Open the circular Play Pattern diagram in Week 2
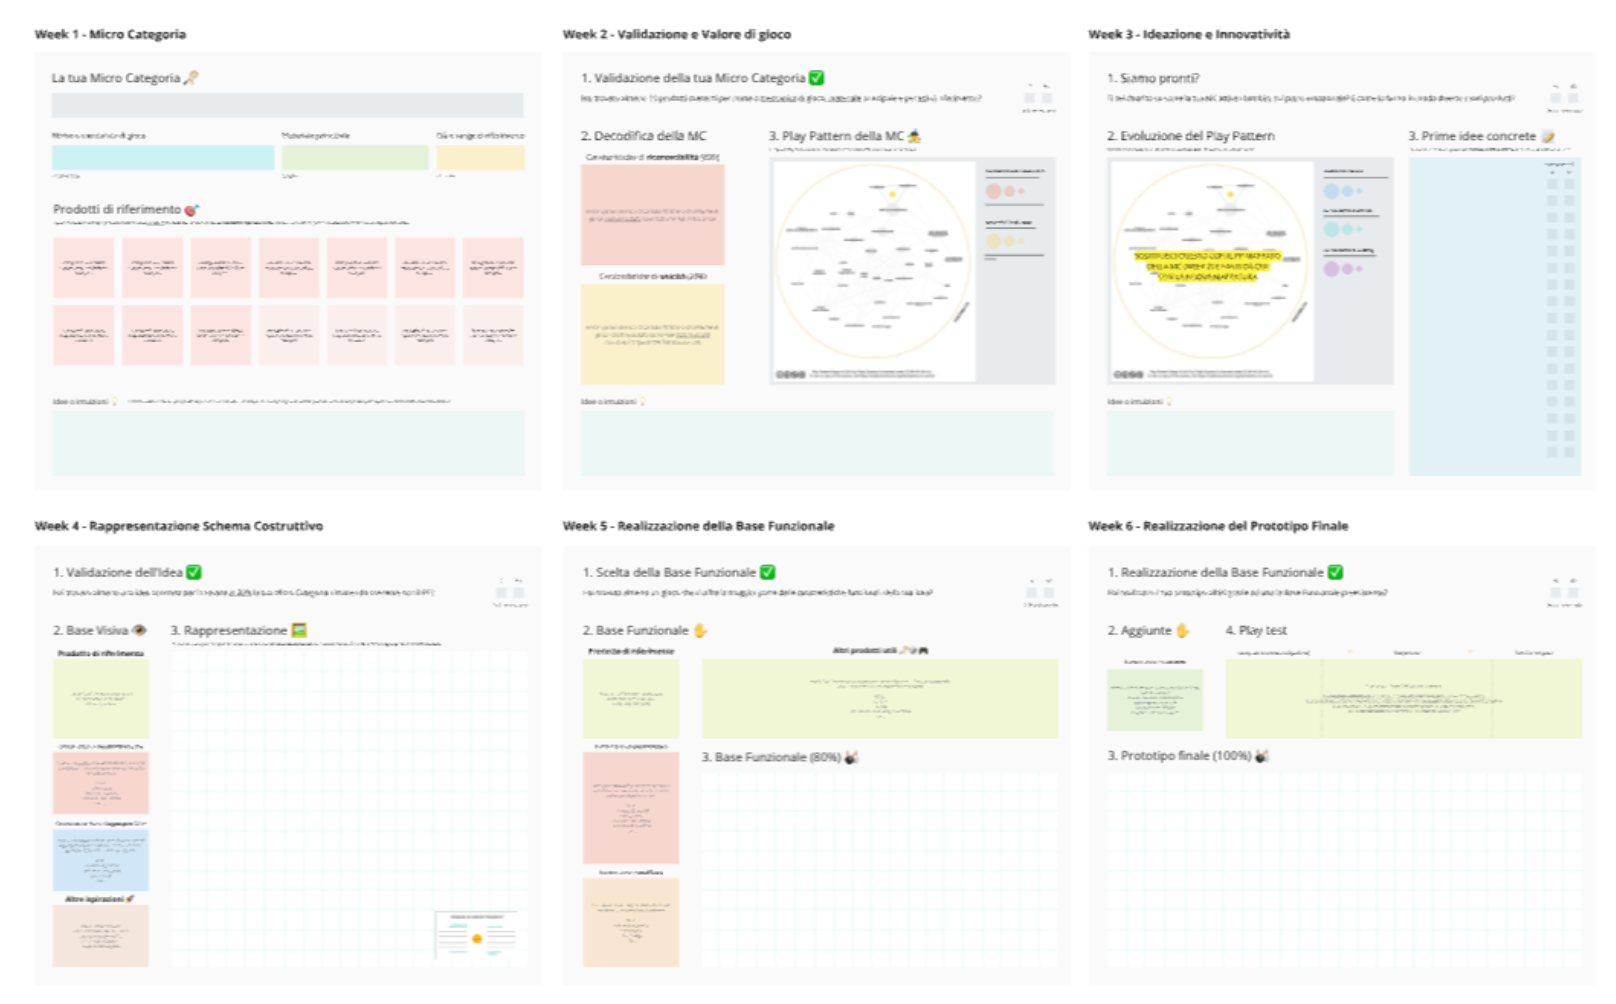Screen dimensions: 1616x1004 [873, 262]
